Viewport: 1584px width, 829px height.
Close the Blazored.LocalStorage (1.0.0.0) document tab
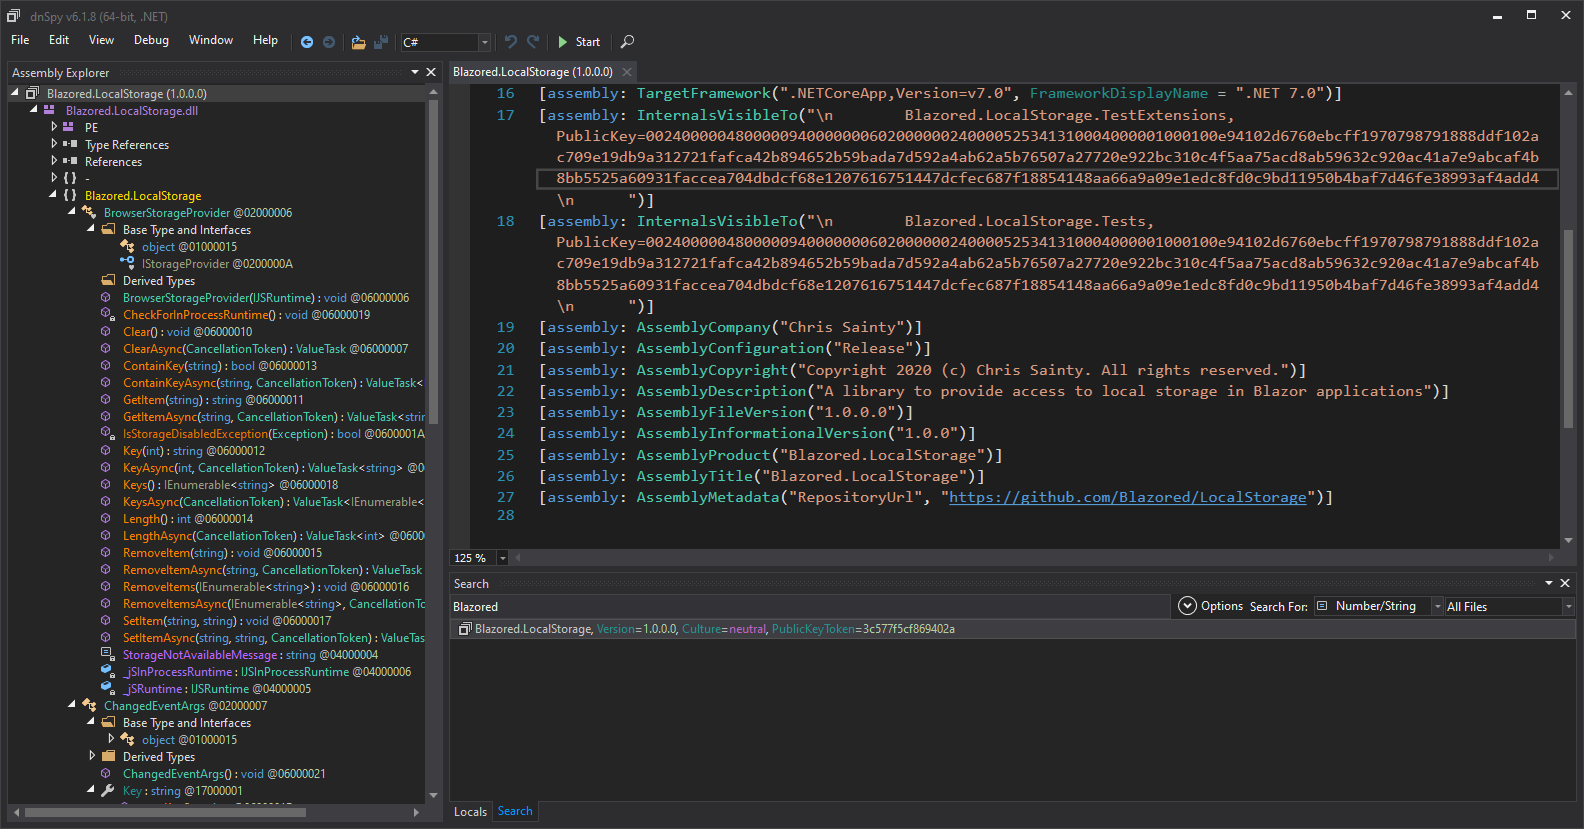coord(627,72)
